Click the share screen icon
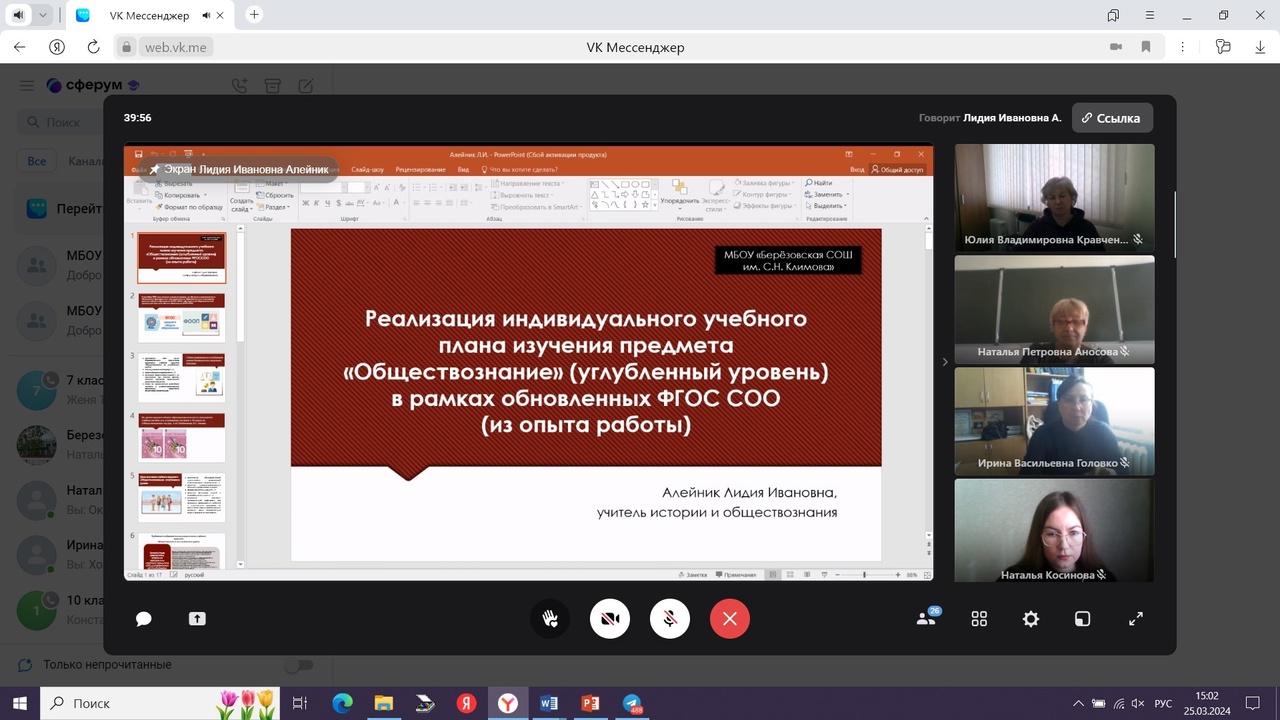The height and width of the screenshot is (720, 1280). [197, 619]
